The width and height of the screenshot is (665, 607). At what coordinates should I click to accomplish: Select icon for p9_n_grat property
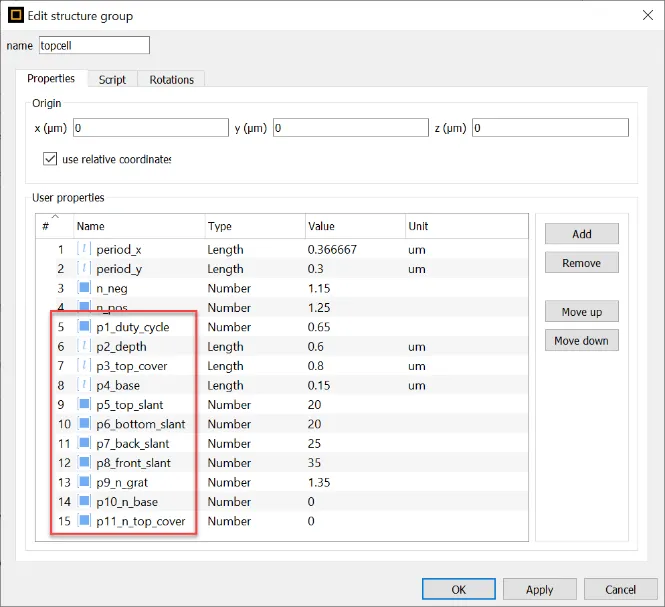tap(84, 482)
